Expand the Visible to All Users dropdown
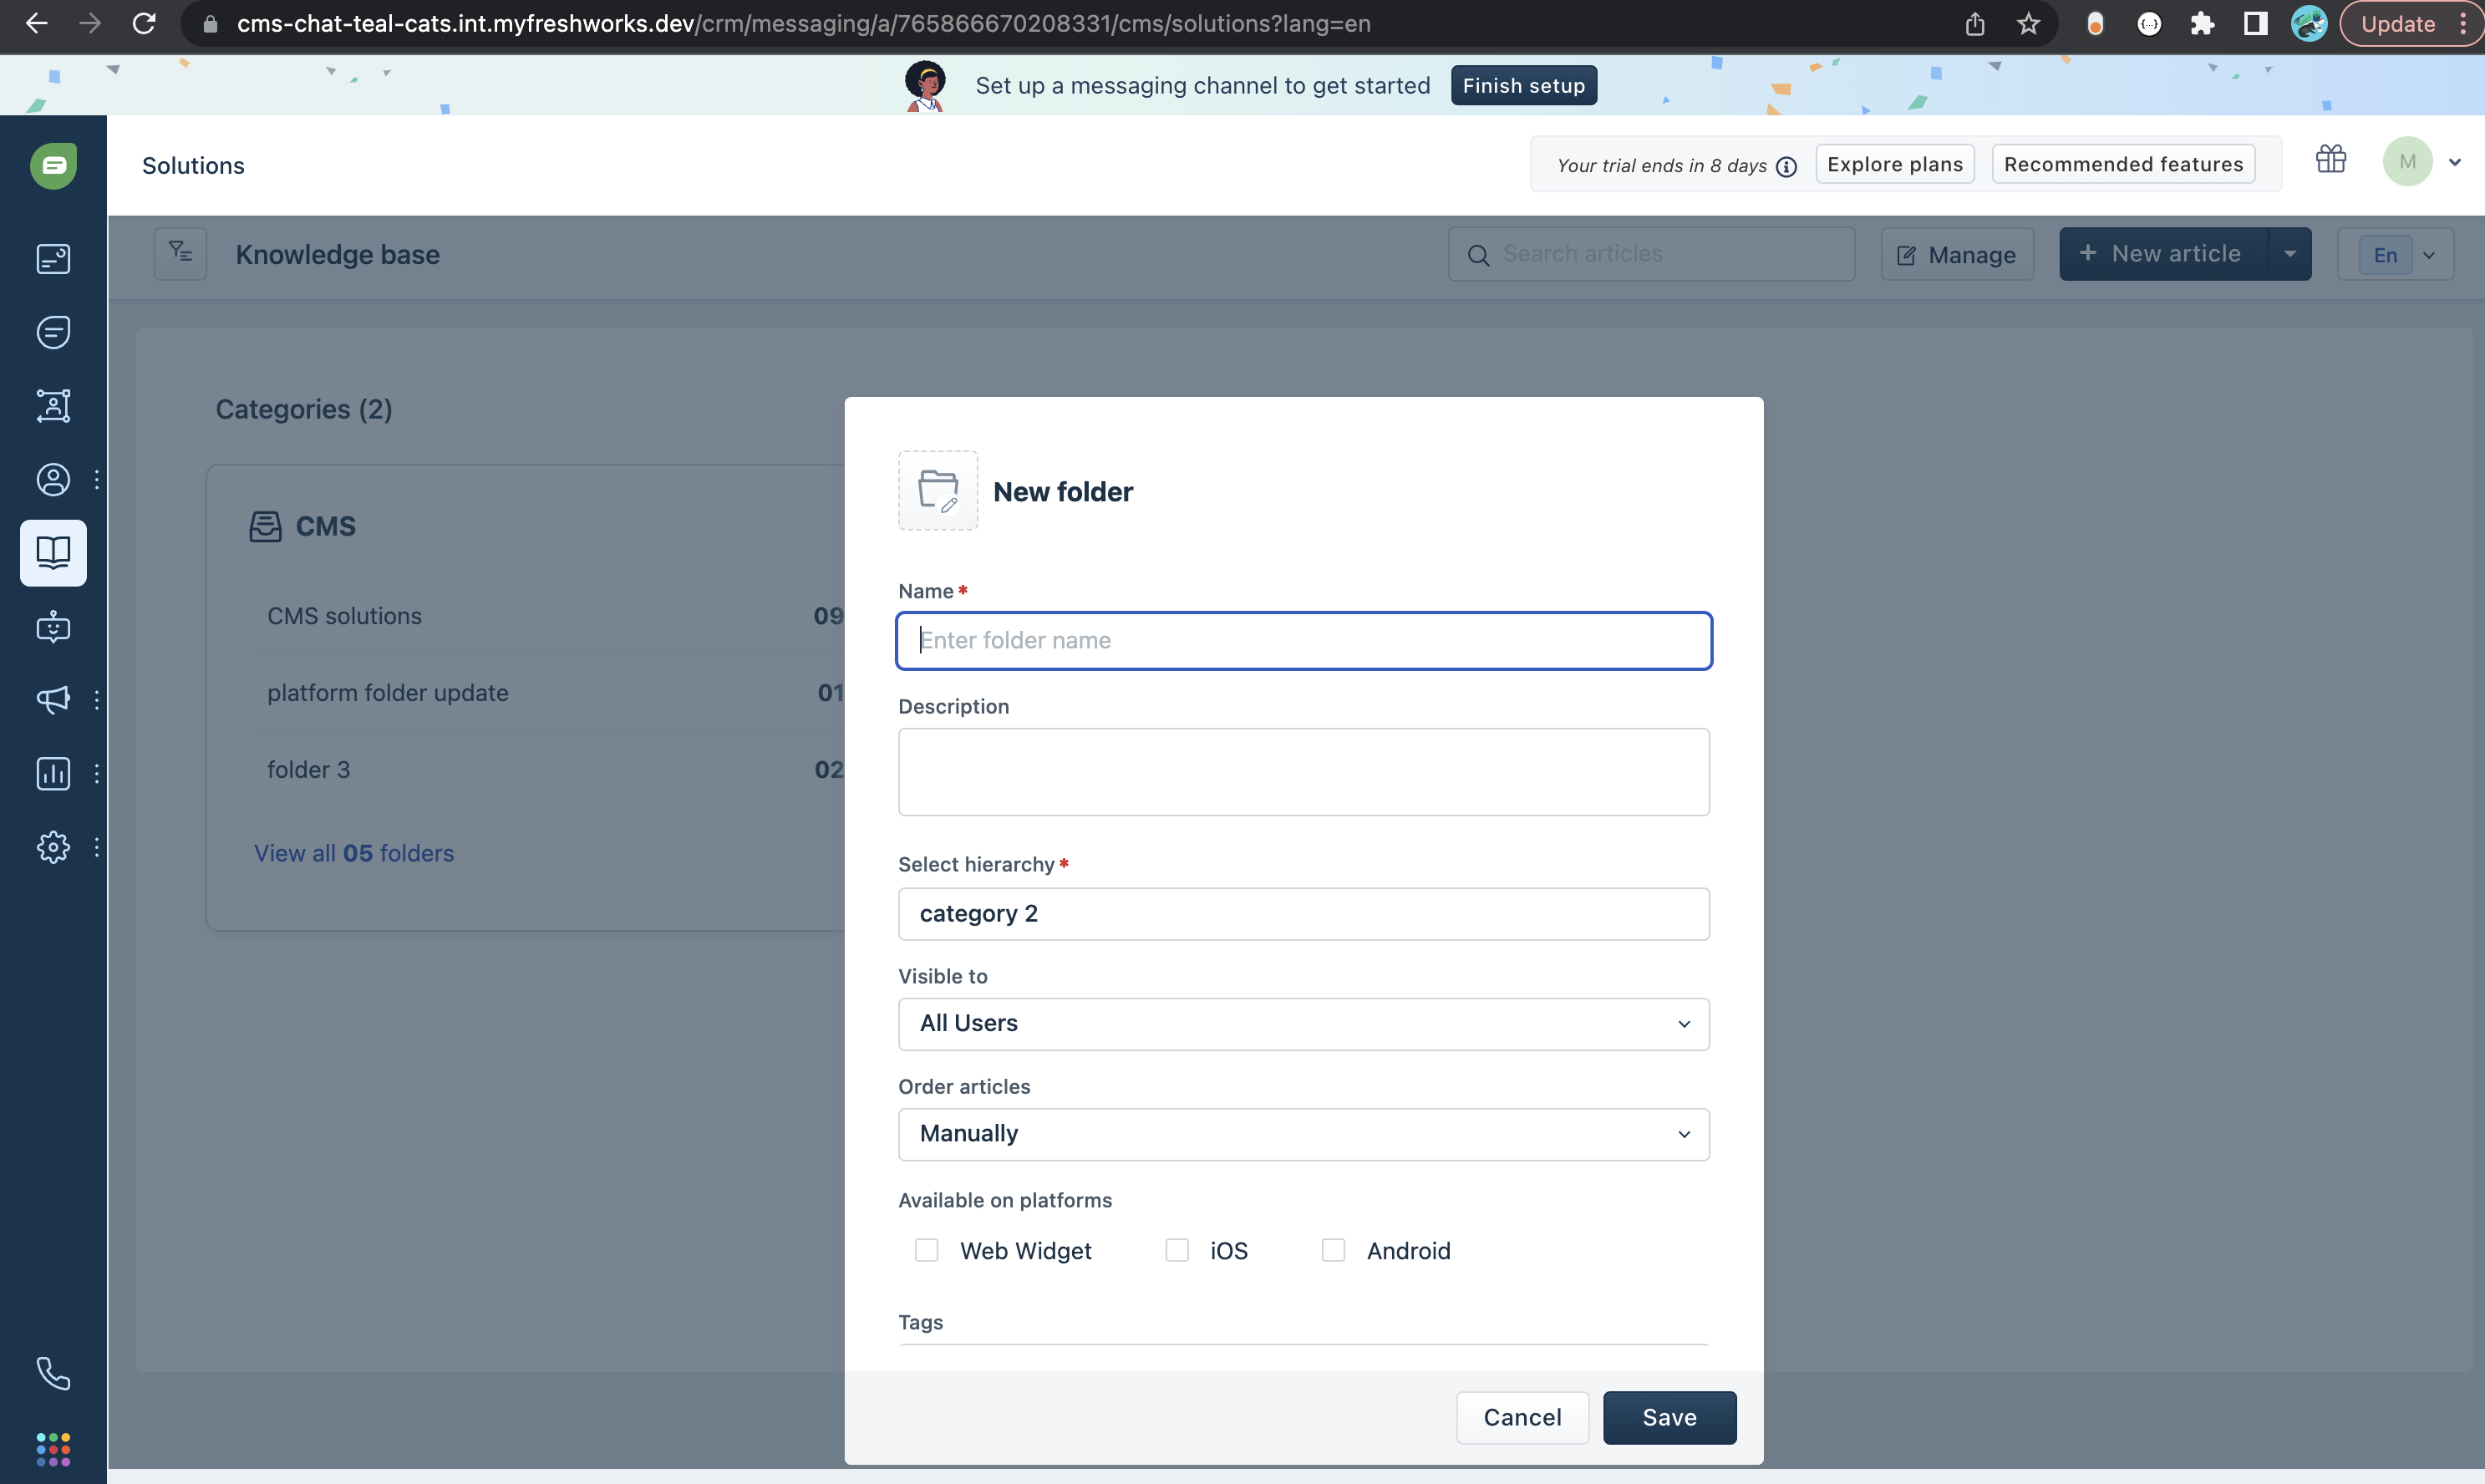Screen dimensions: 2485x1484 click(x=1303, y=1023)
